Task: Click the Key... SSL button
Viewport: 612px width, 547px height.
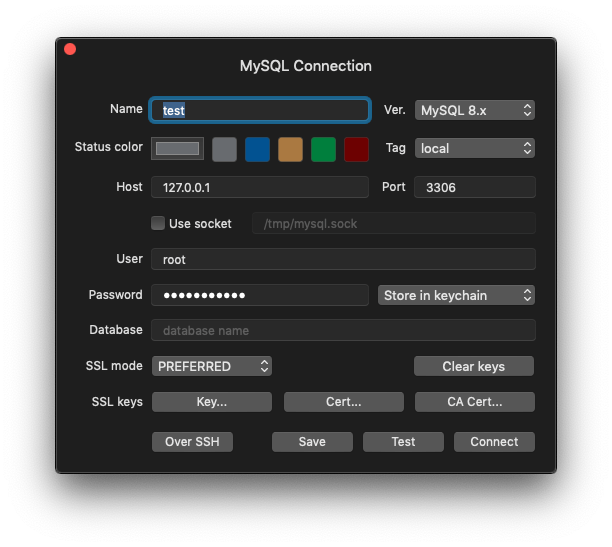Action: point(211,402)
